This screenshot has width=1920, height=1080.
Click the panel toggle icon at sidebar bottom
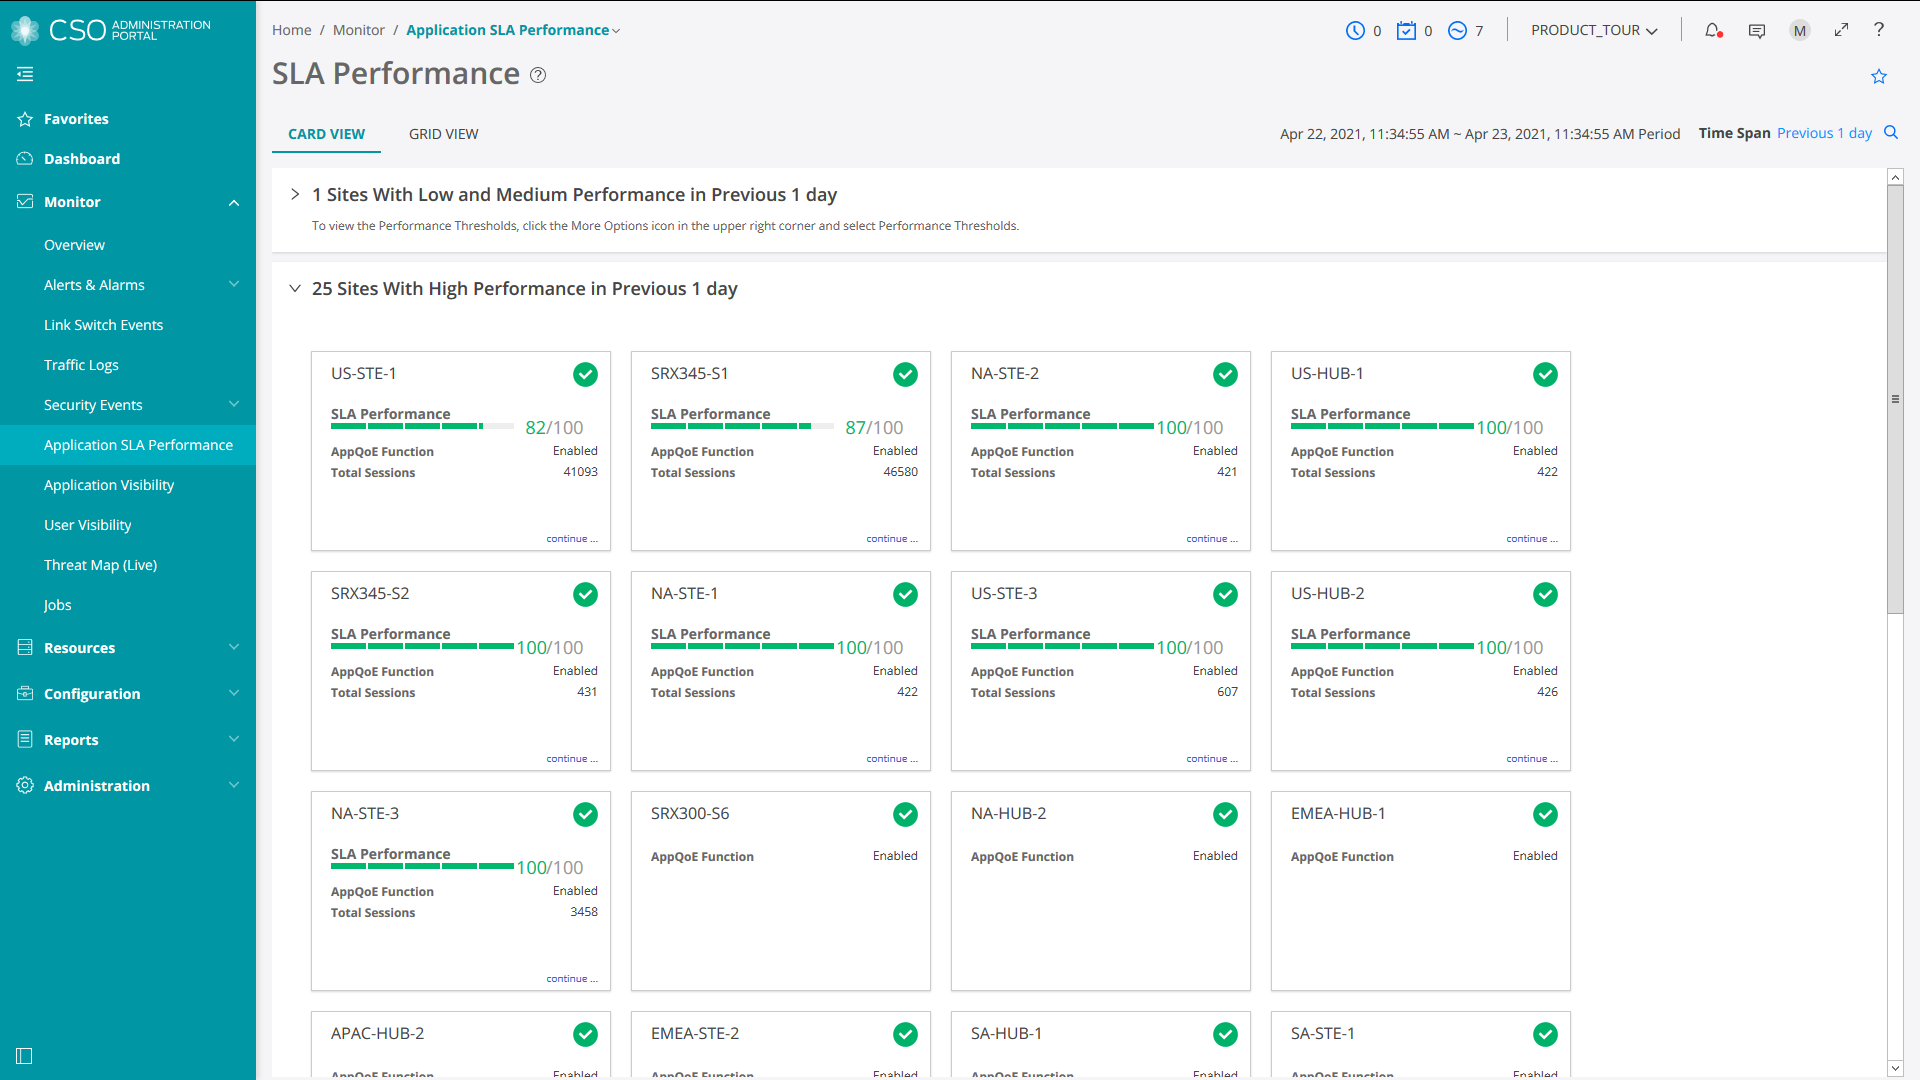[25, 1056]
